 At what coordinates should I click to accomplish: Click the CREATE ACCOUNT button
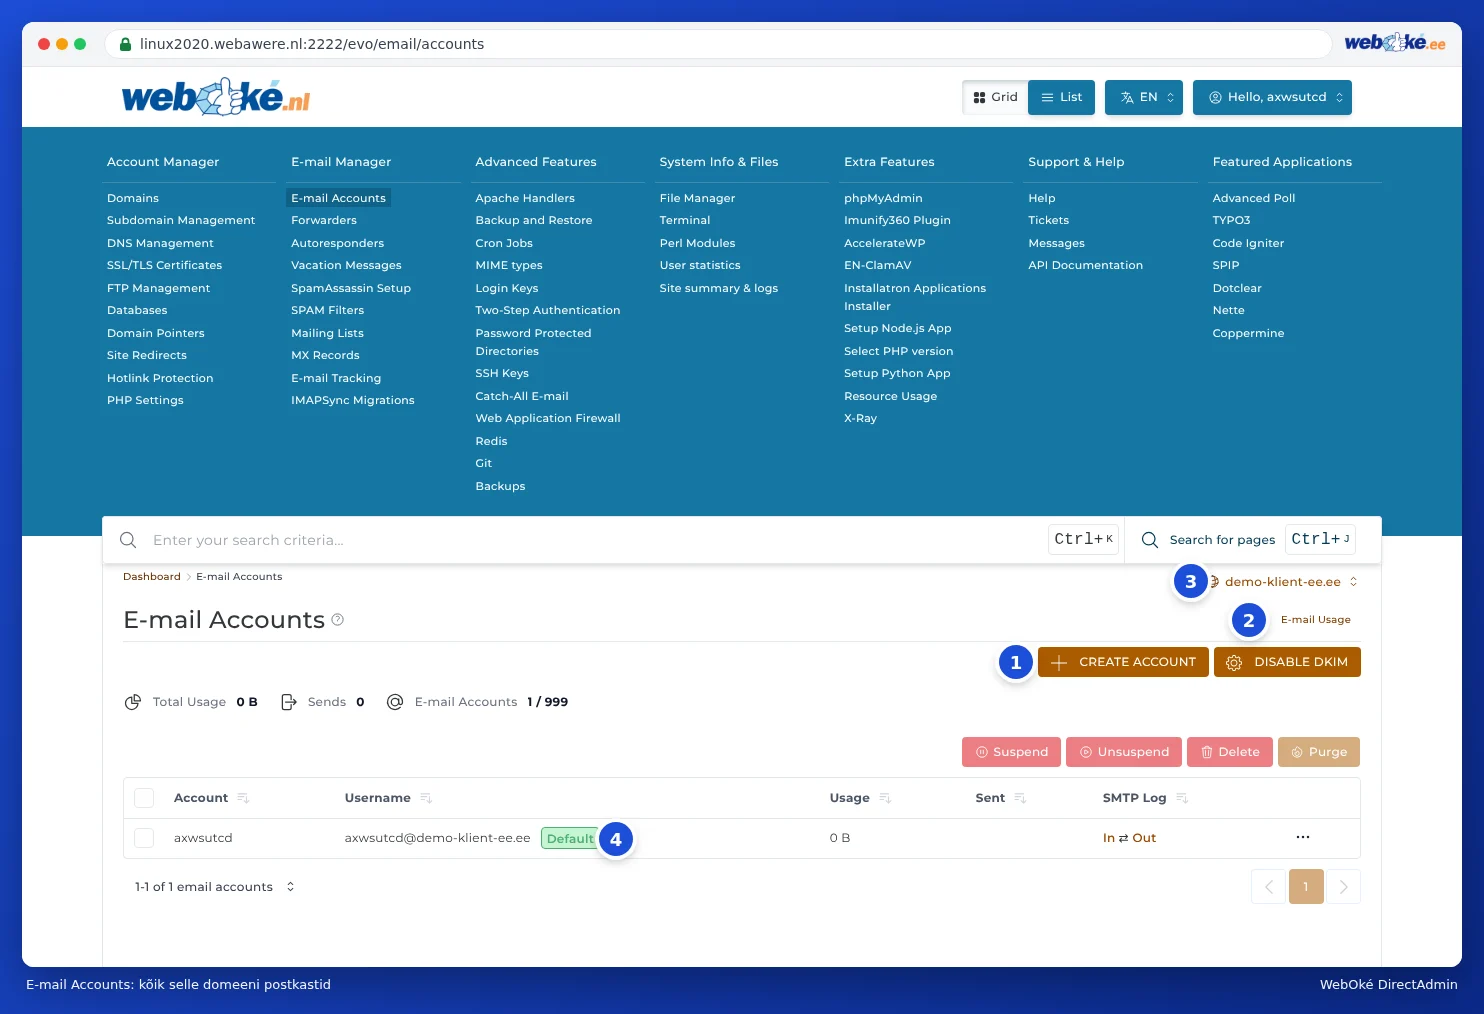click(x=1123, y=662)
